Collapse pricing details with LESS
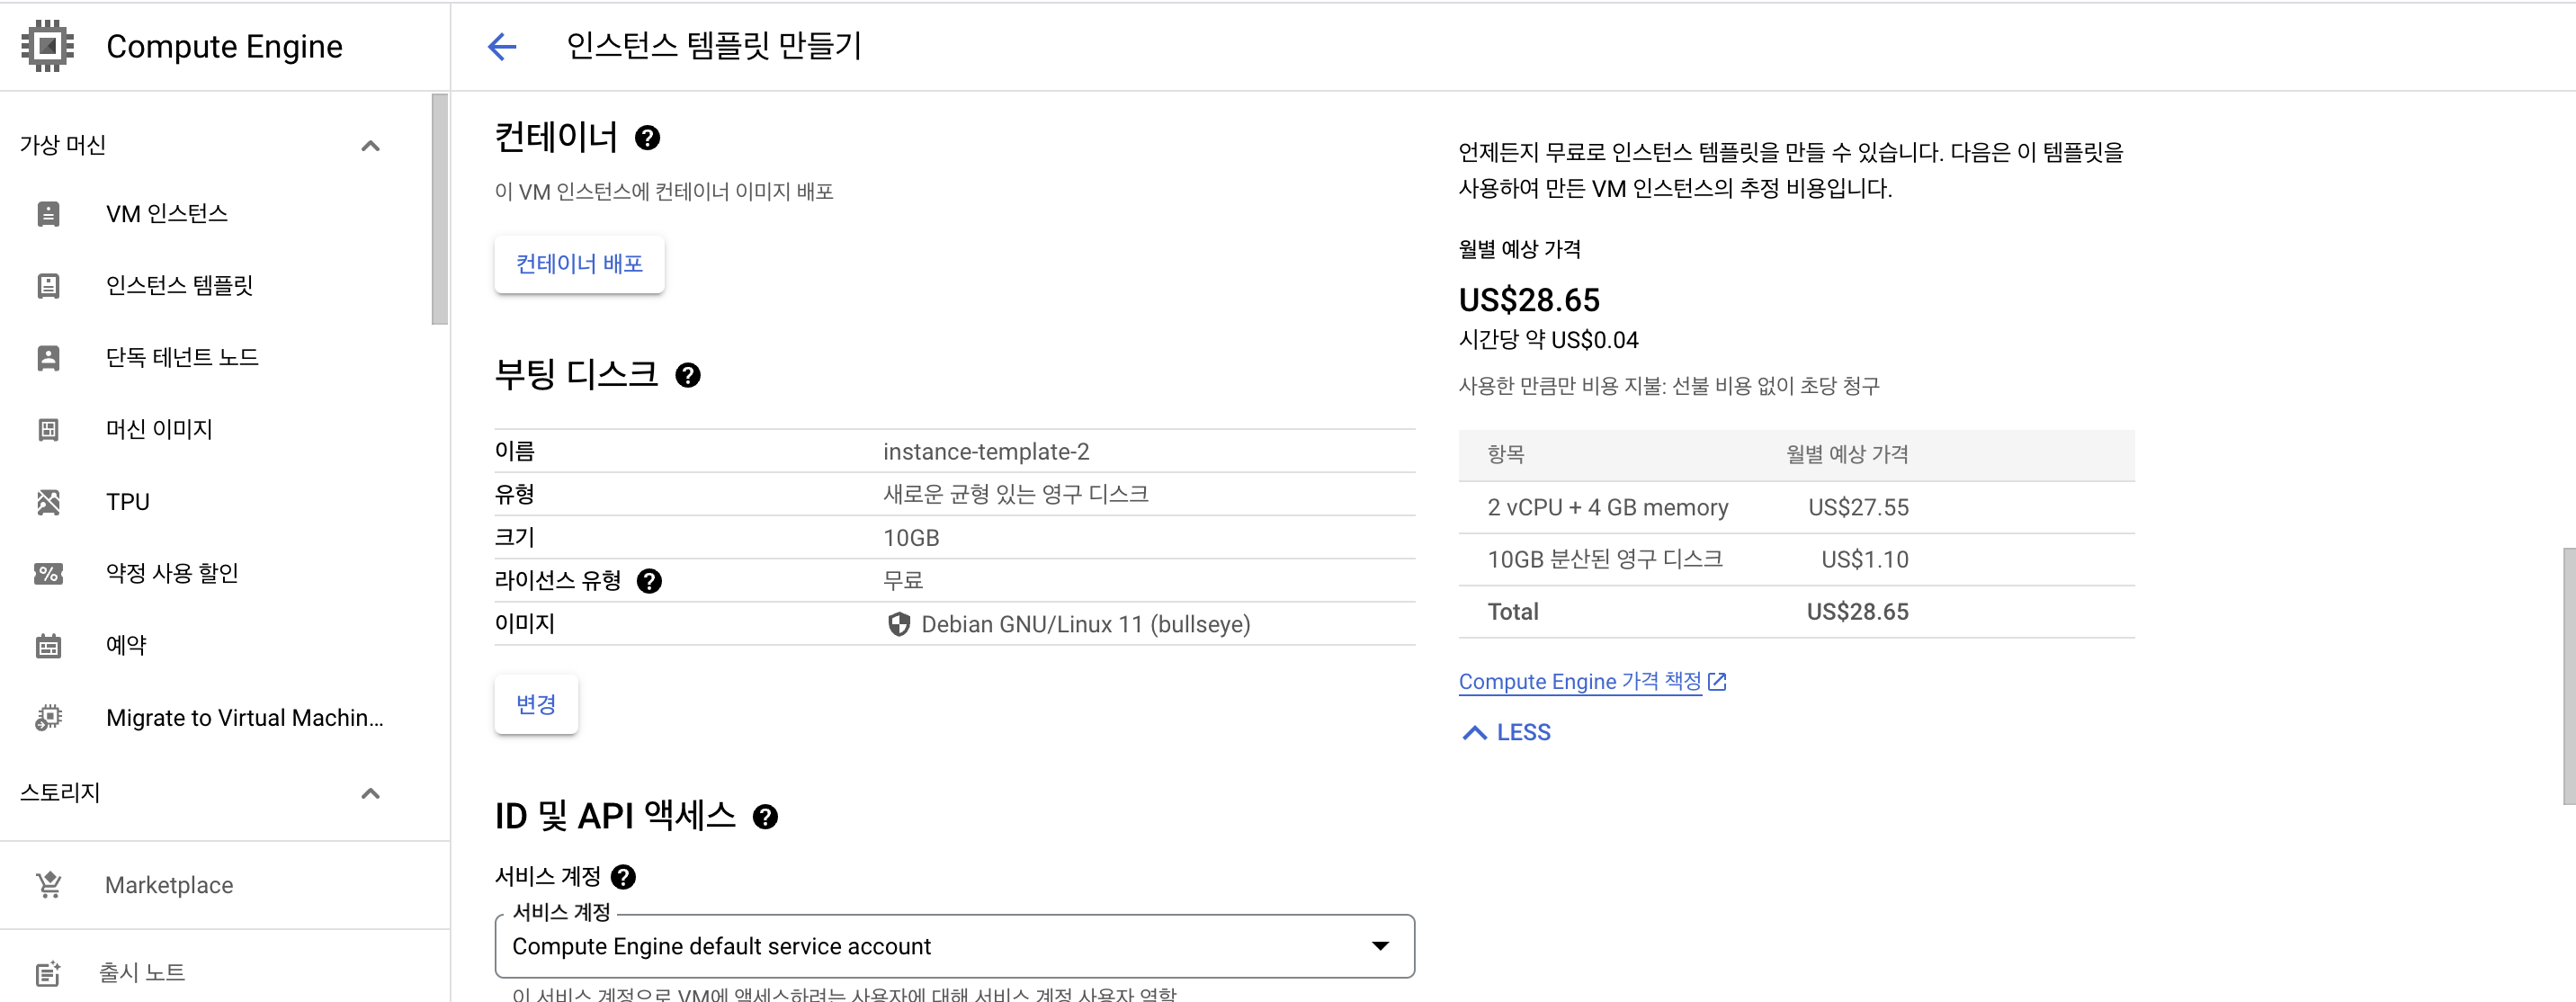The height and width of the screenshot is (1002, 2576). tap(1507, 733)
